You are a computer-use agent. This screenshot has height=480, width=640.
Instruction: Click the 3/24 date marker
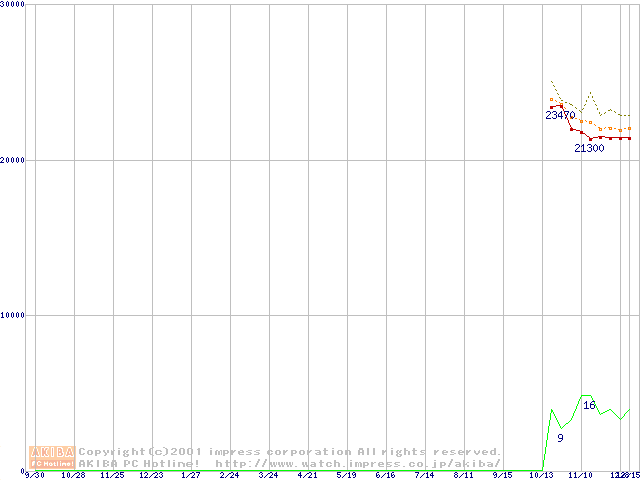pyautogui.click(x=268, y=475)
